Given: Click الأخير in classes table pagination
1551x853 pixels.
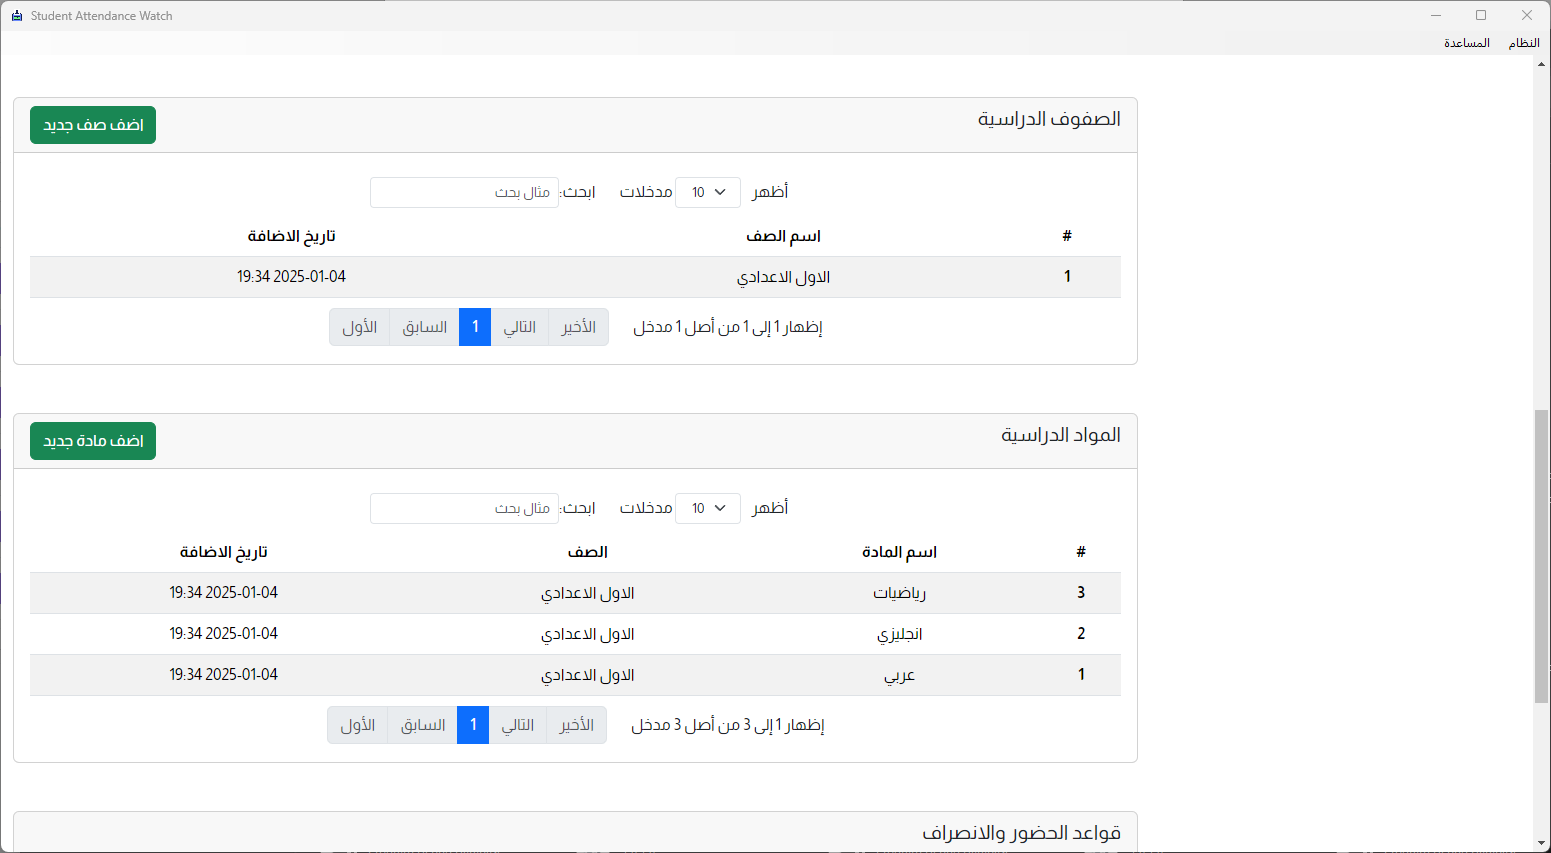Looking at the screenshot, I should point(578,327).
